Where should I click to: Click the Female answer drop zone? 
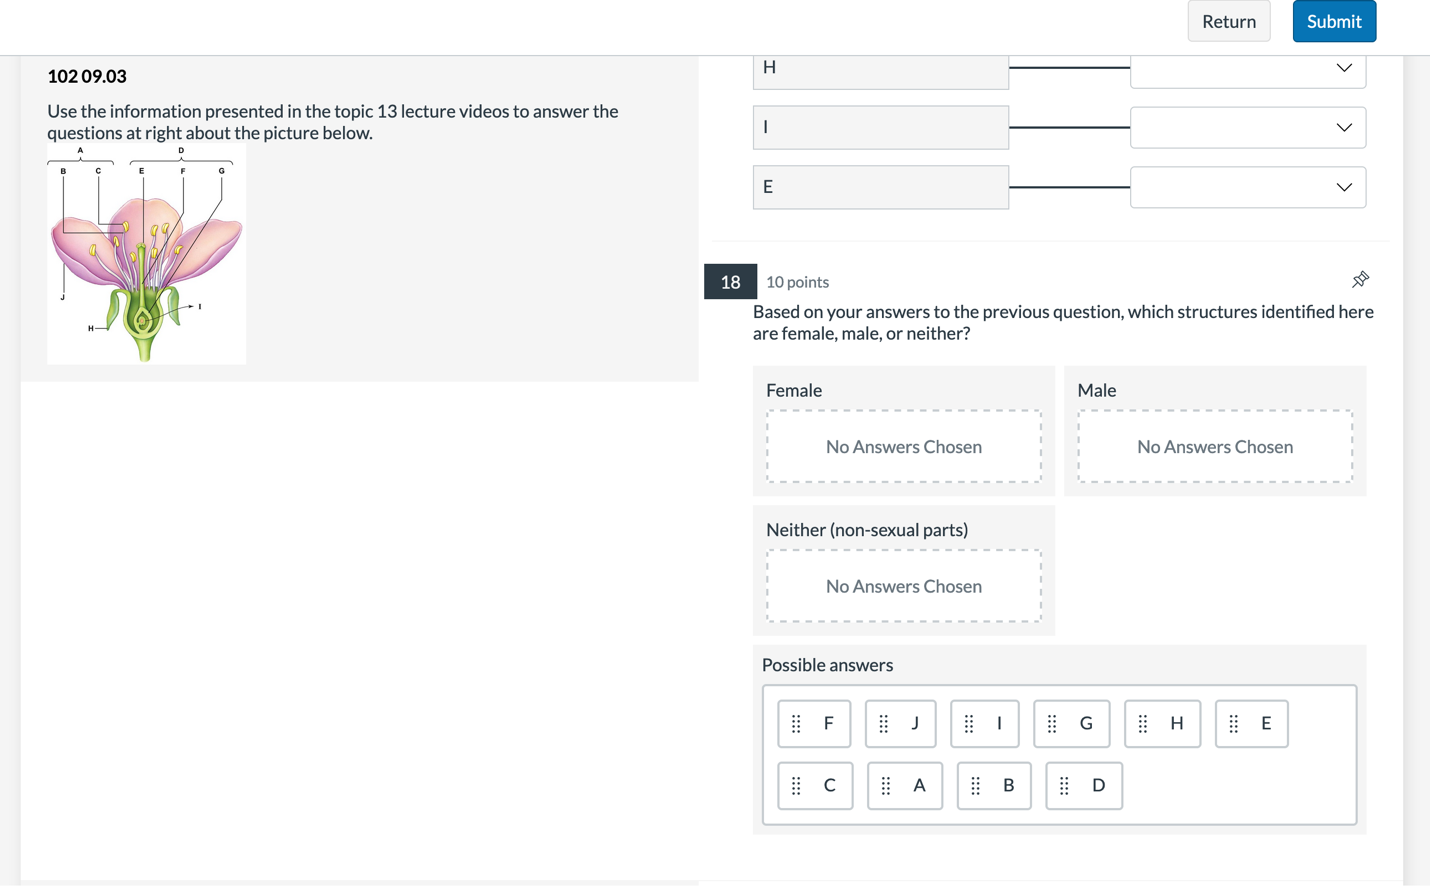point(903,447)
